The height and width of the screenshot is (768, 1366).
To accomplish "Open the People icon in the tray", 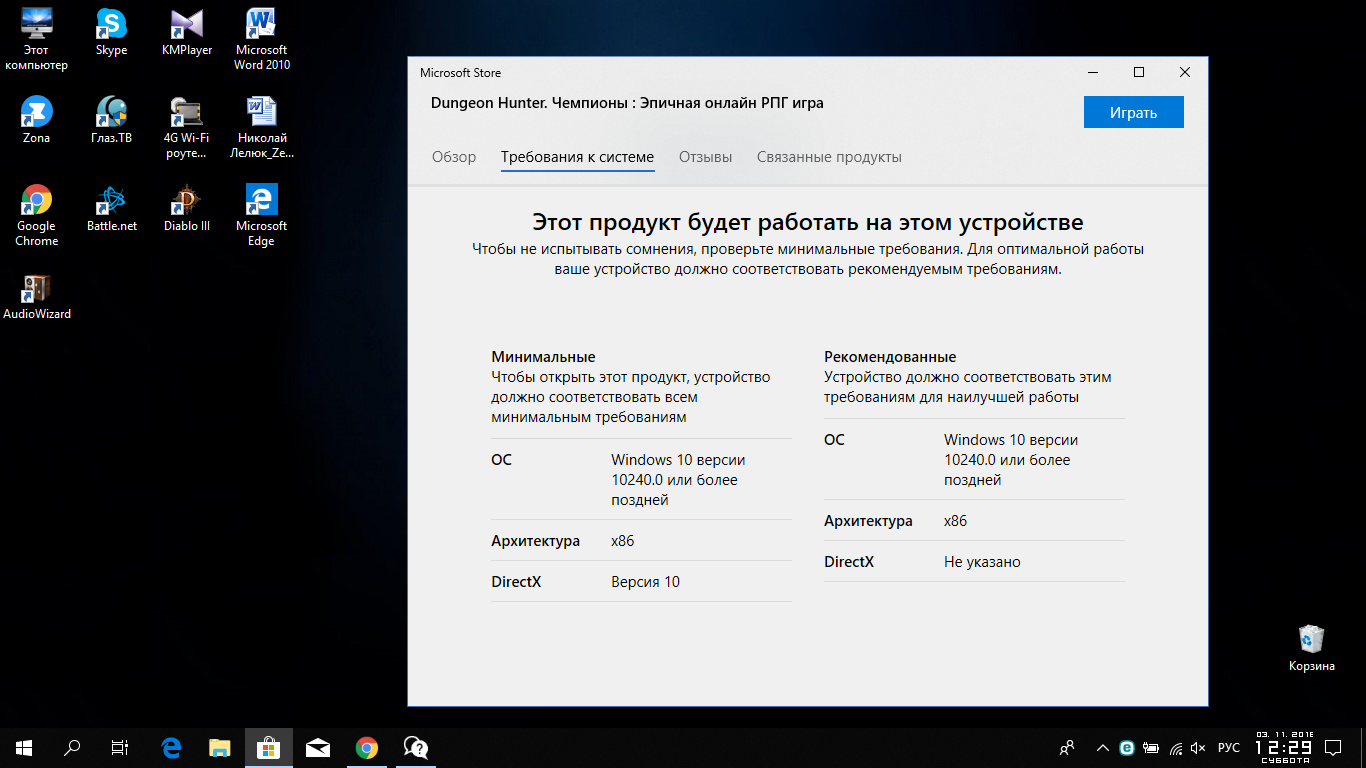I will click(x=1068, y=747).
